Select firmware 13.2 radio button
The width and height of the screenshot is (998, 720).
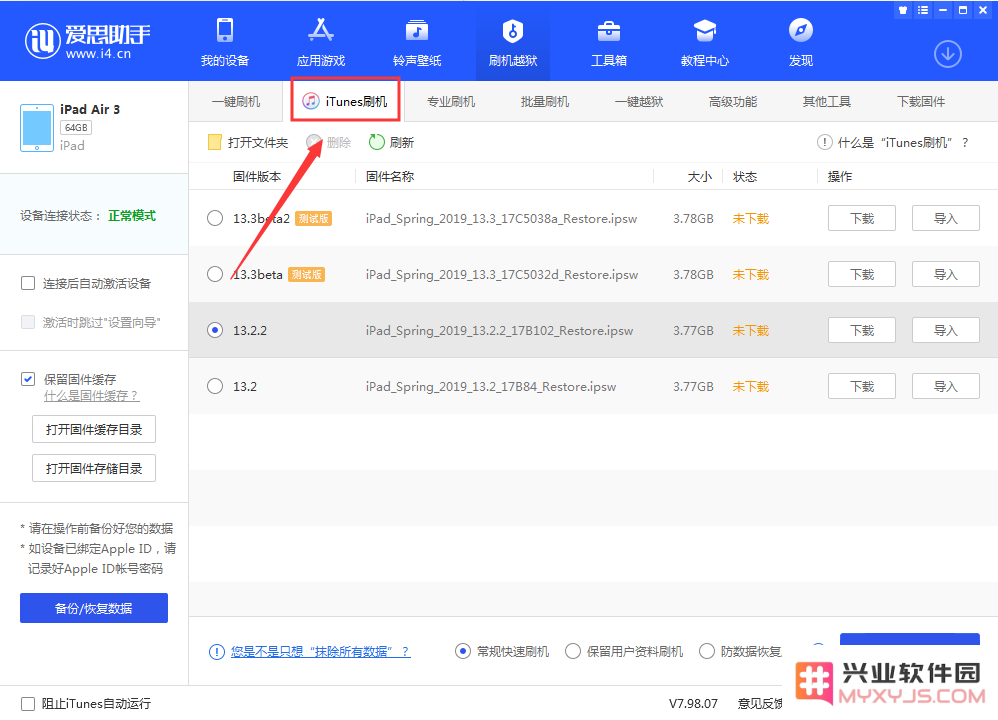point(215,386)
